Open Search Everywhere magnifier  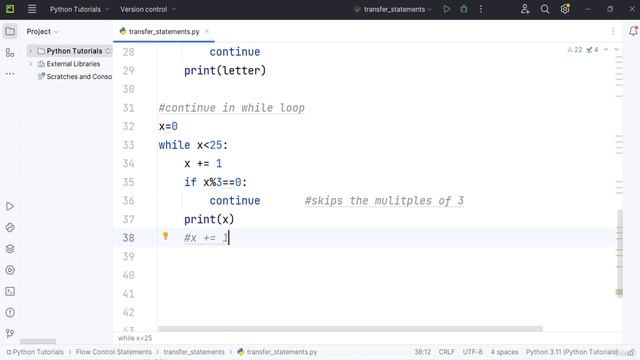545,9
